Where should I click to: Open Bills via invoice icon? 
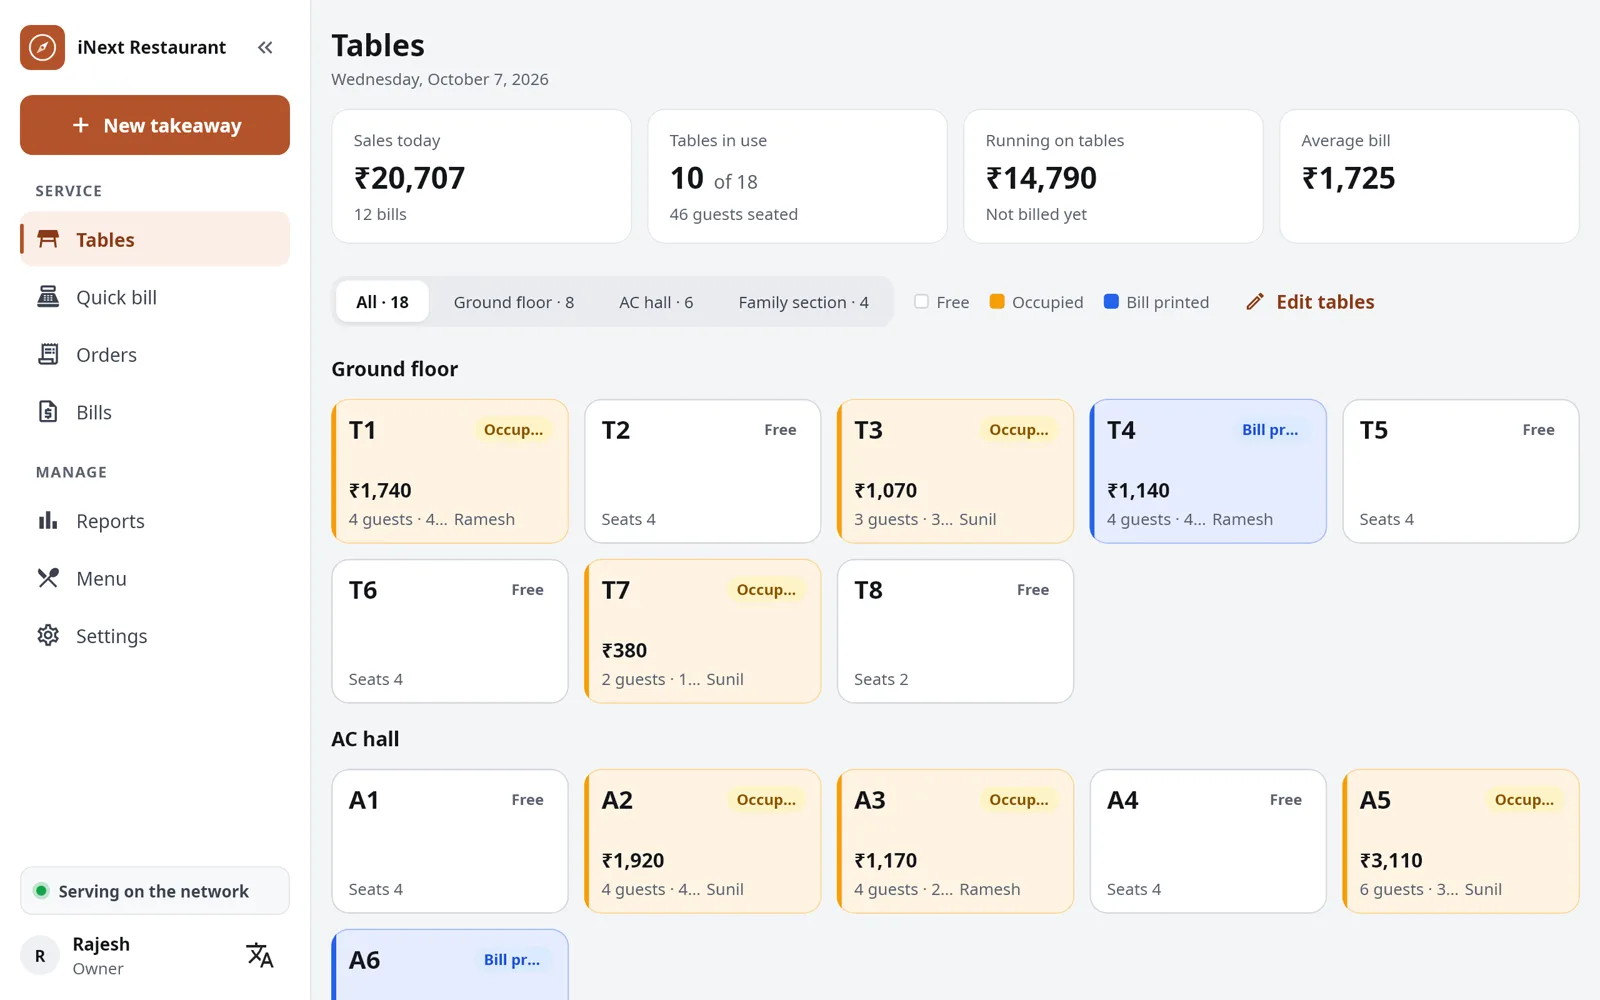pos(48,412)
